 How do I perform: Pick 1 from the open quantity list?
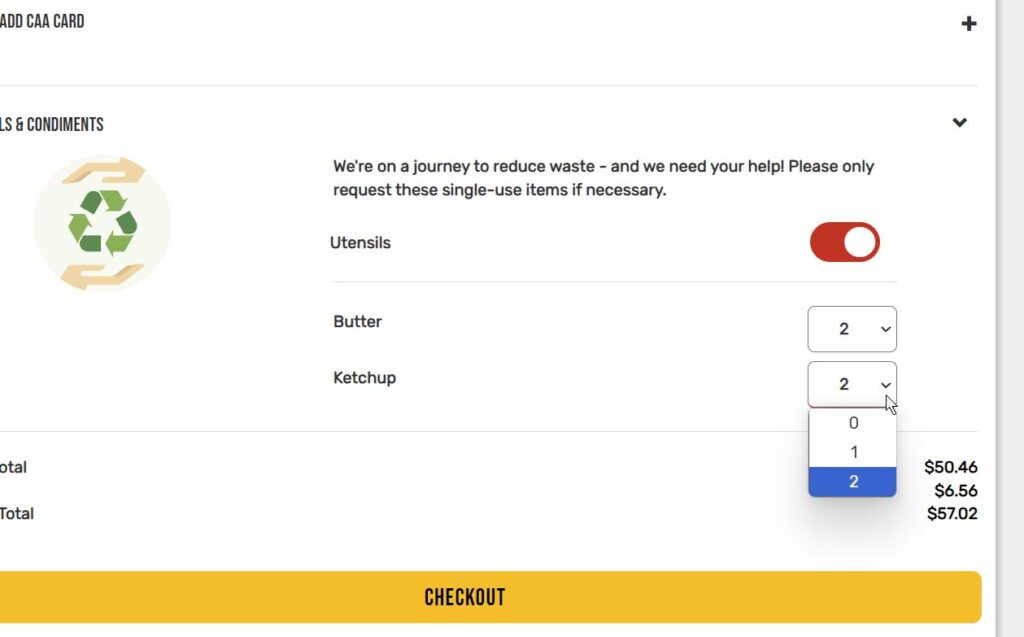(x=853, y=452)
